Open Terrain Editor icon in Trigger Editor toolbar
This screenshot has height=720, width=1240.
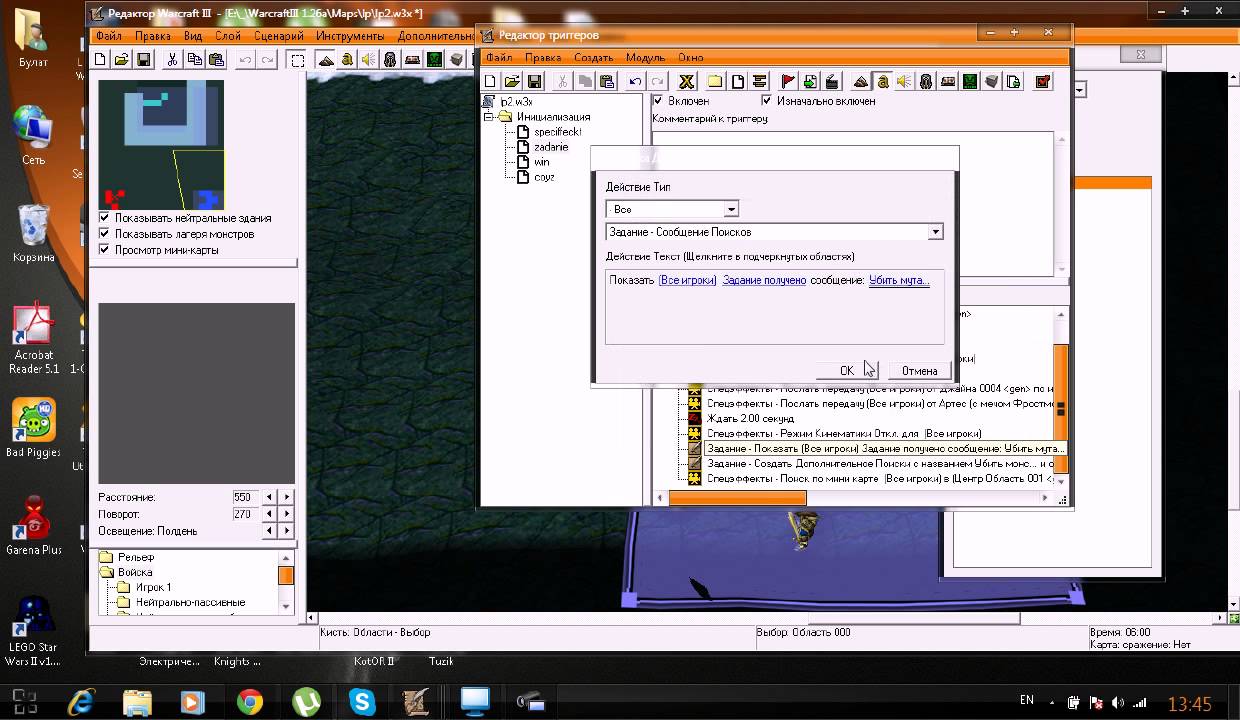(861, 82)
